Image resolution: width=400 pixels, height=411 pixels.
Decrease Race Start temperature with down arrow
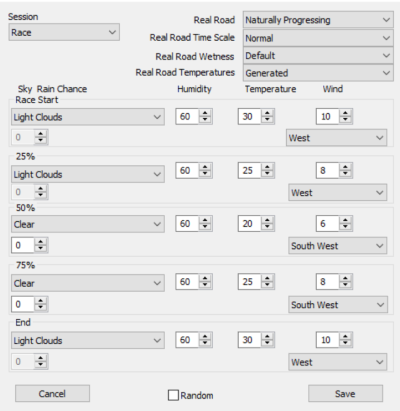click(267, 120)
